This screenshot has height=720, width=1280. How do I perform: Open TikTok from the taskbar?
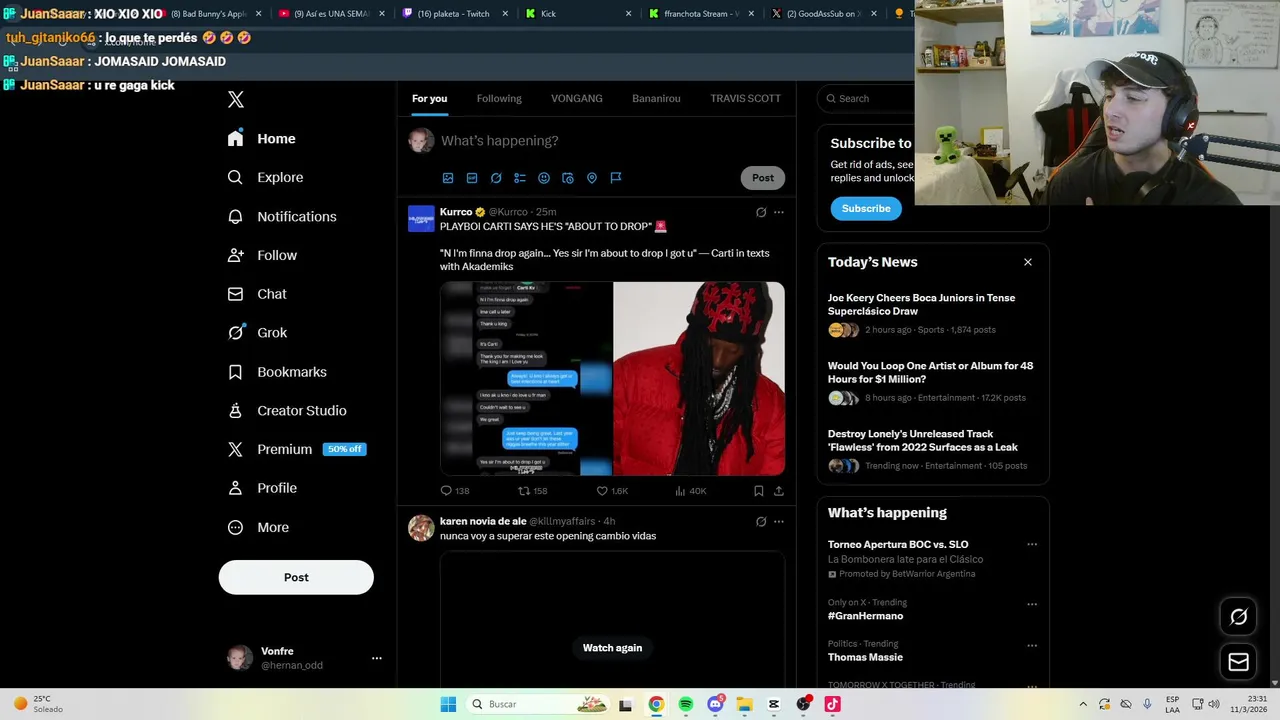pos(832,704)
